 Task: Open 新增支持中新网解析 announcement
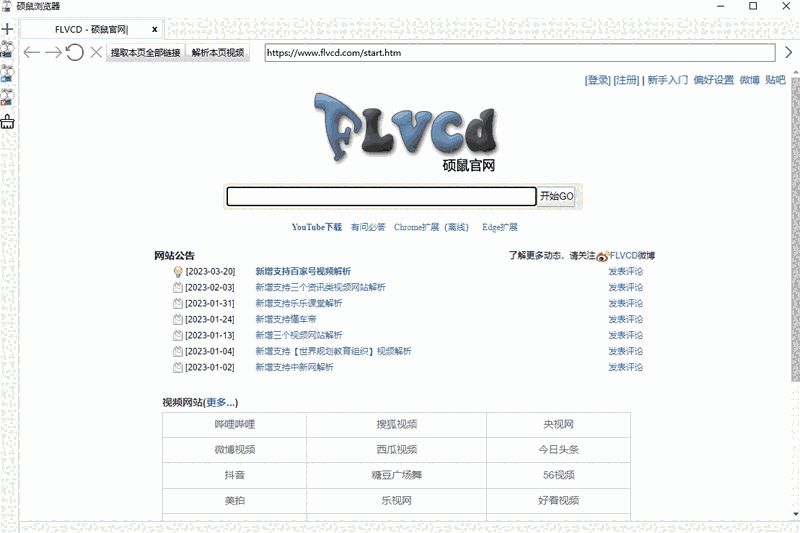coord(294,367)
